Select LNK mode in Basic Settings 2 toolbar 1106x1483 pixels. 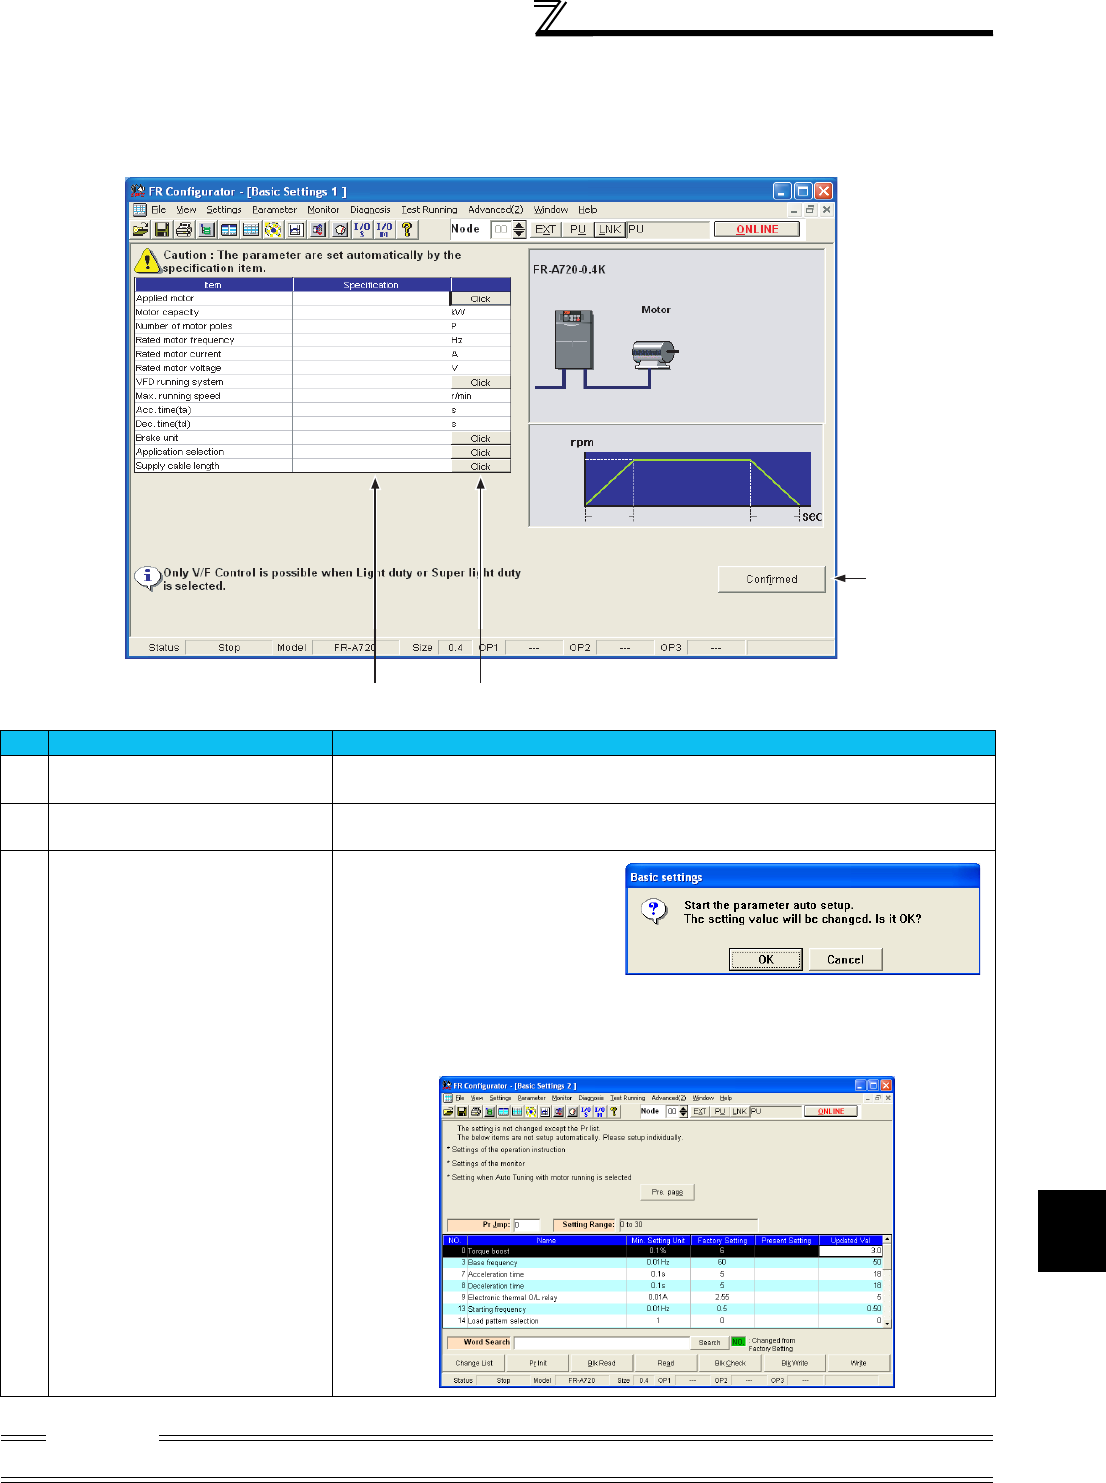739,1111
